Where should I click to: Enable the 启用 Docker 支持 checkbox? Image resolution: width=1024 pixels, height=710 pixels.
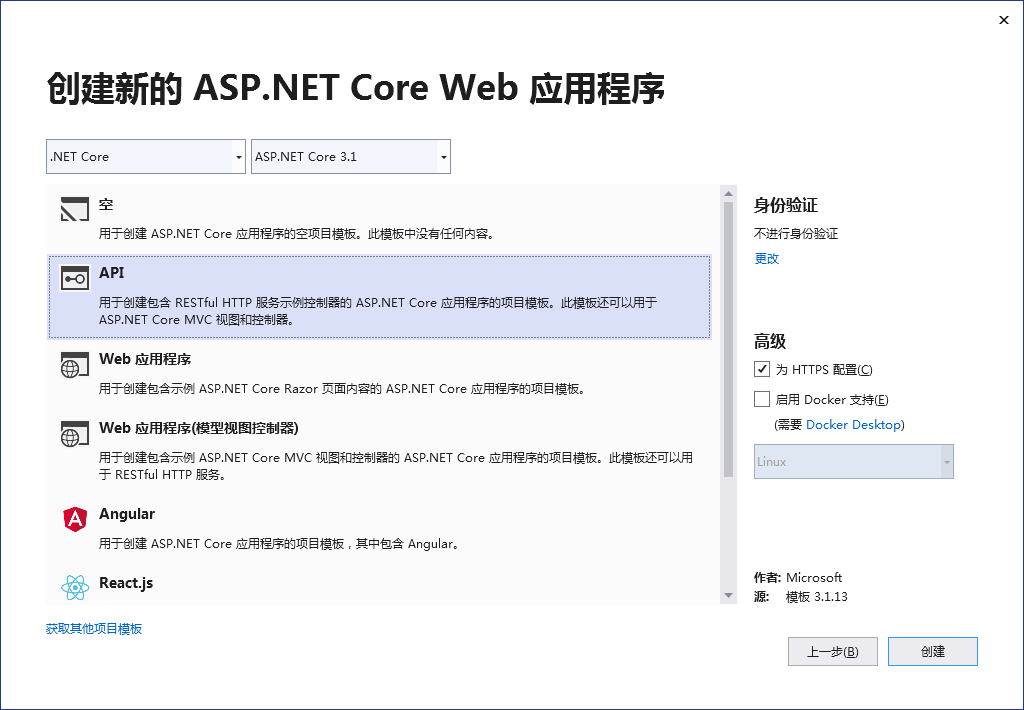[x=761, y=399]
